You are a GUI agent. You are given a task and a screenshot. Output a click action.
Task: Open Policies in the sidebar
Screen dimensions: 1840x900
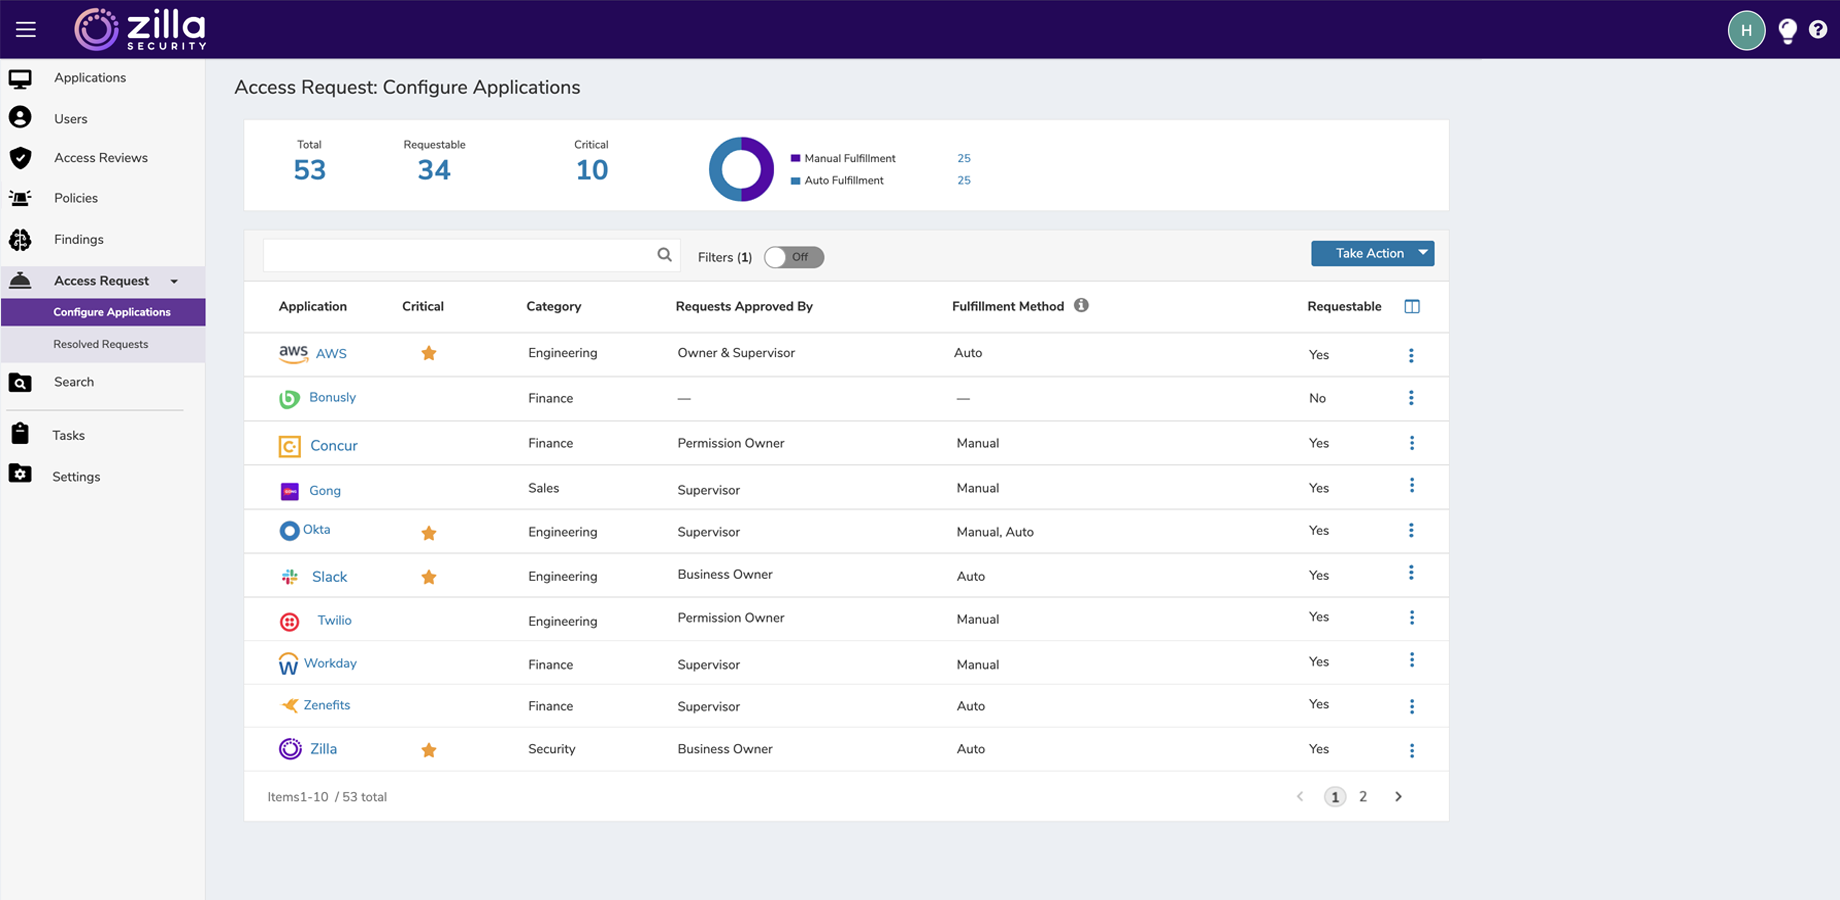76,198
